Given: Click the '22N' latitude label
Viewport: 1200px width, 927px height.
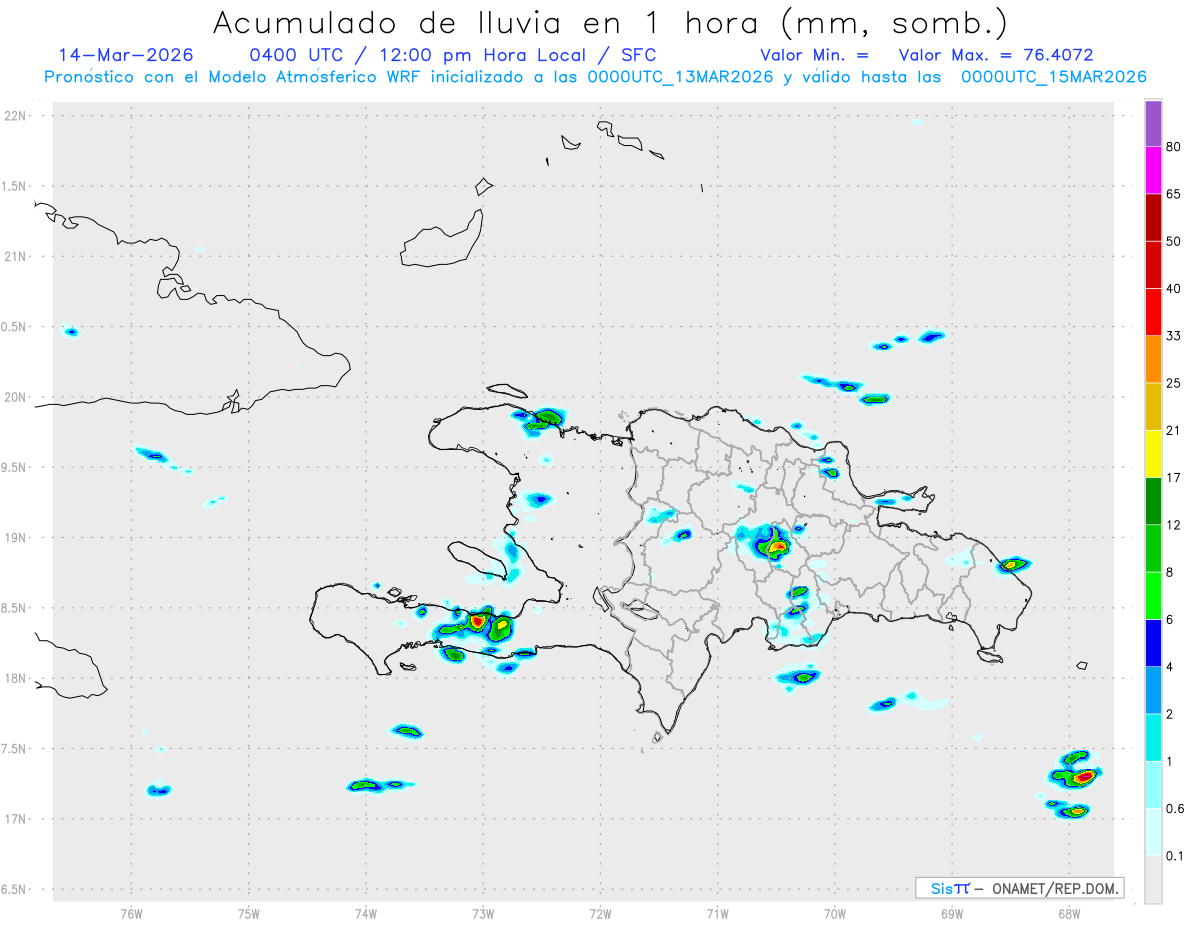Looking at the screenshot, I should coord(15,116).
